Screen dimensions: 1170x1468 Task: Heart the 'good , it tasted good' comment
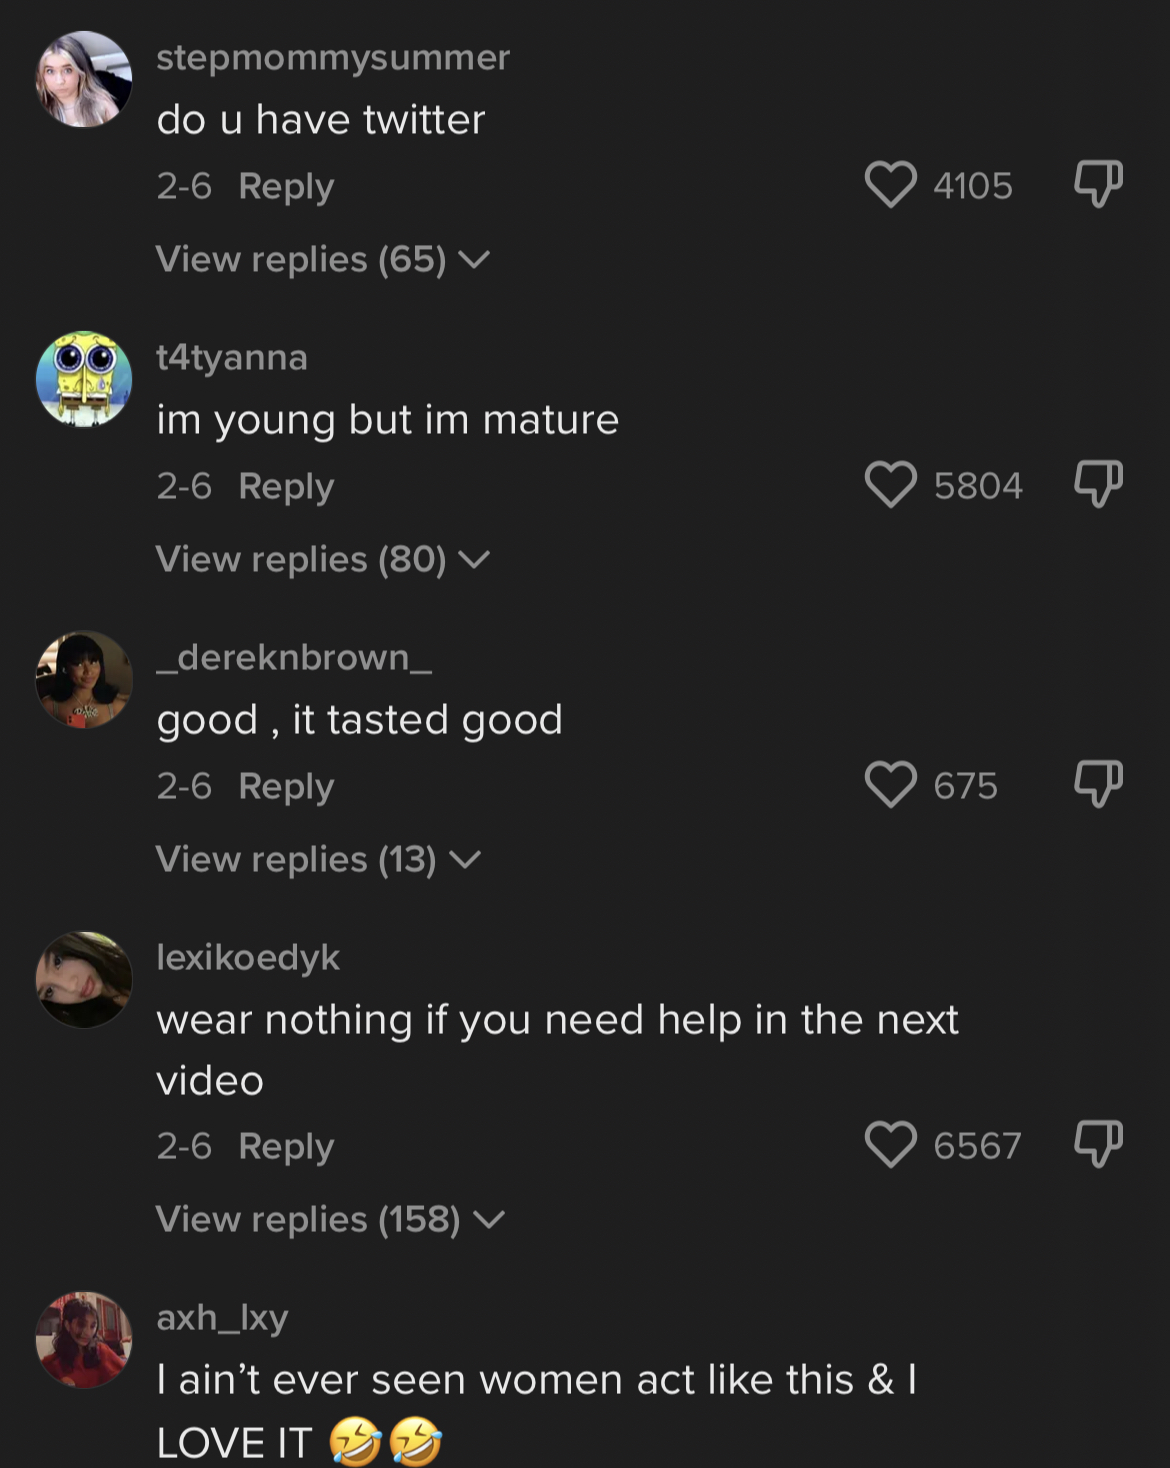[x=890, y=785]
